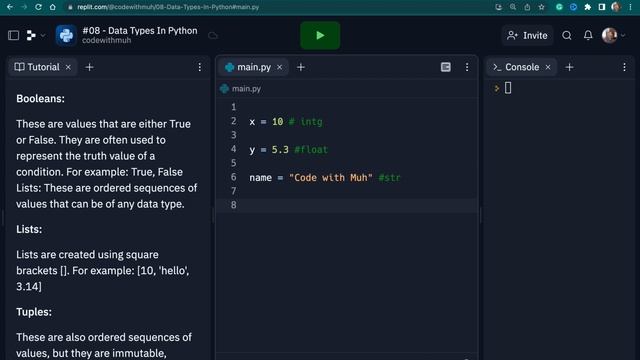
Task: Click code line y = 5.3
Action: tap(288, 150)
